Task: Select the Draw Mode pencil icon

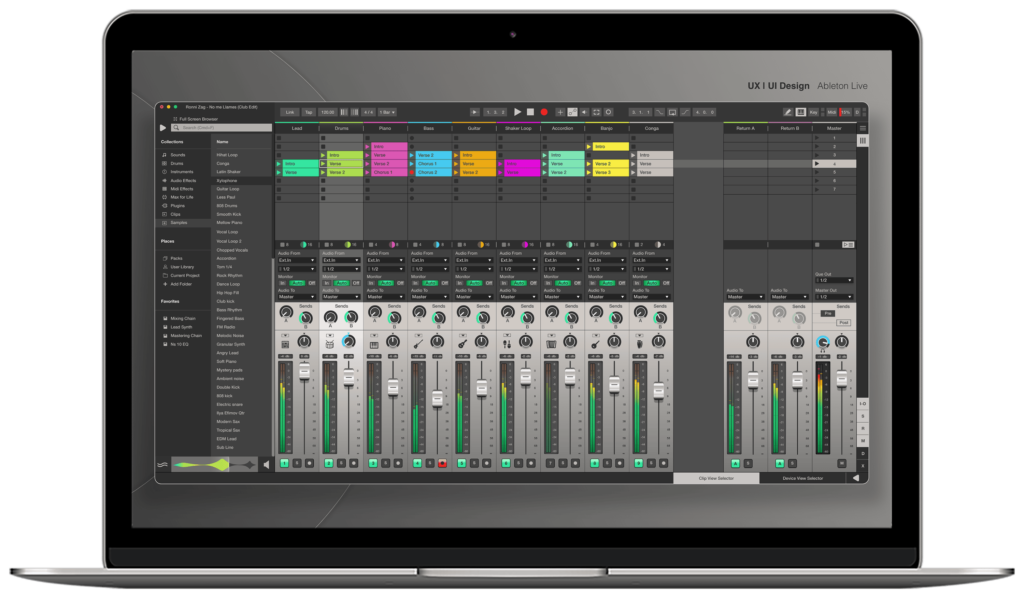Action: point(788,112)
